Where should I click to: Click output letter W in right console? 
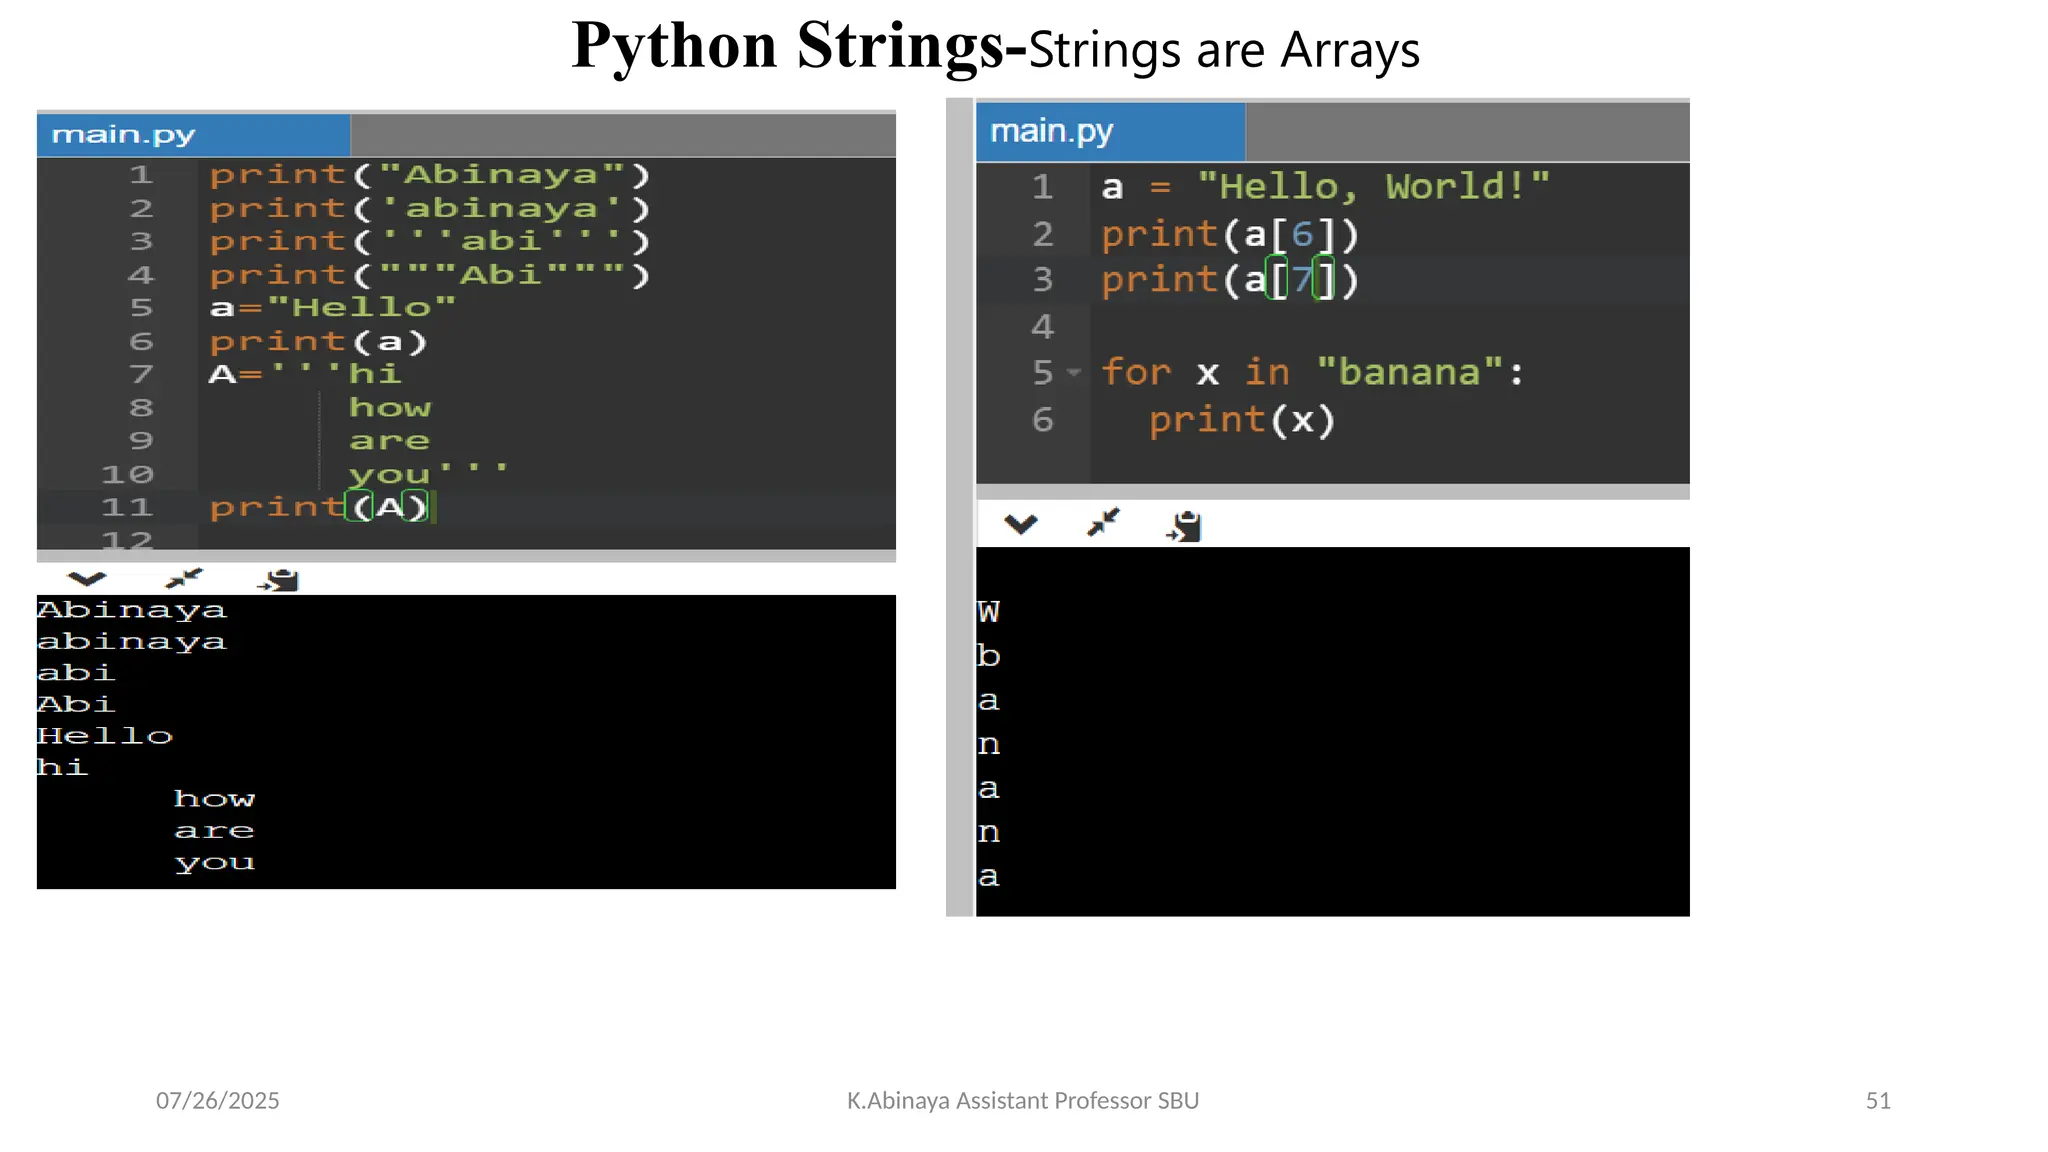[x=989, y=612]
